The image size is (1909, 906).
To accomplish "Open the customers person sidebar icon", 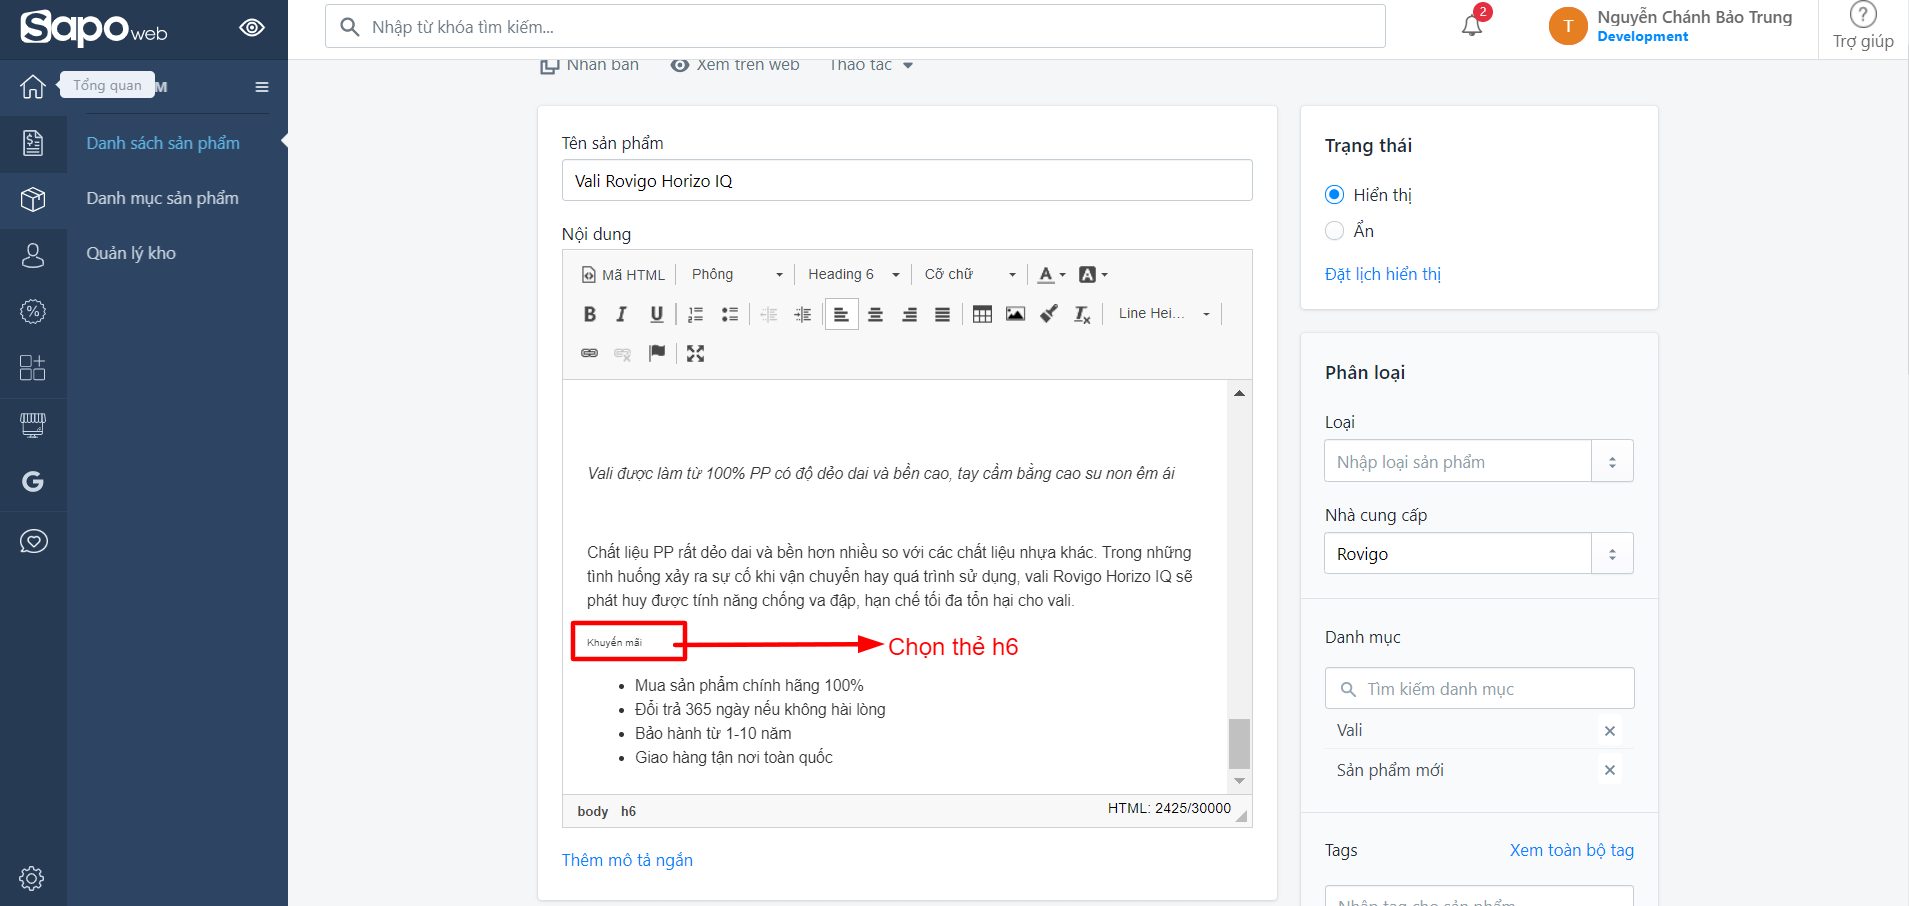I will [x=33, y=255].
